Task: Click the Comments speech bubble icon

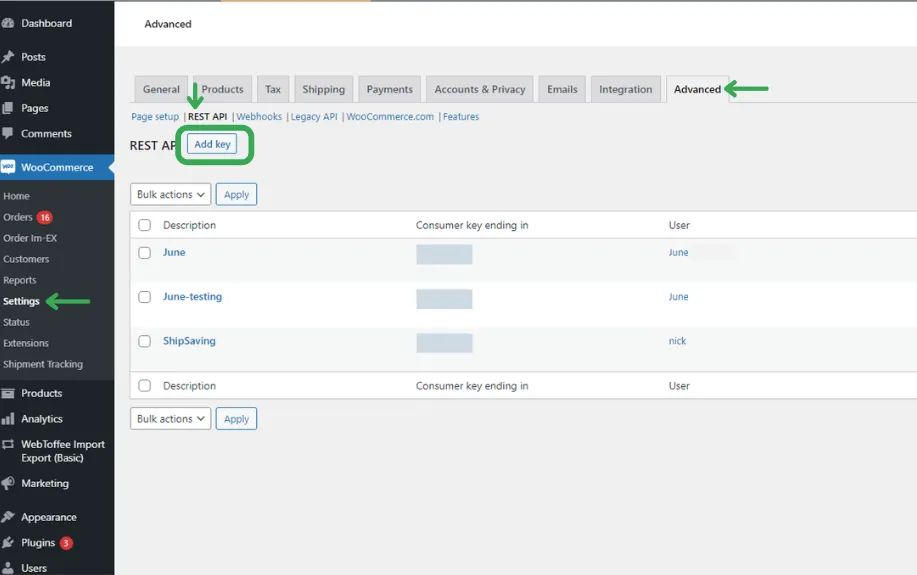Action: [x=8, y=133]
